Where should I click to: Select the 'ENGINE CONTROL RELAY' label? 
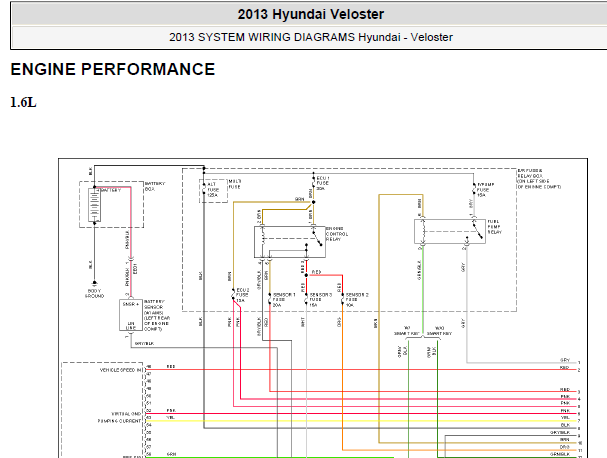(337, 234)
